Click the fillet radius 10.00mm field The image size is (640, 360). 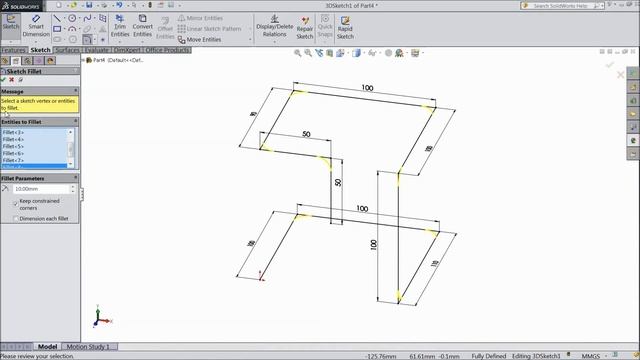click(x=41, y=189)
